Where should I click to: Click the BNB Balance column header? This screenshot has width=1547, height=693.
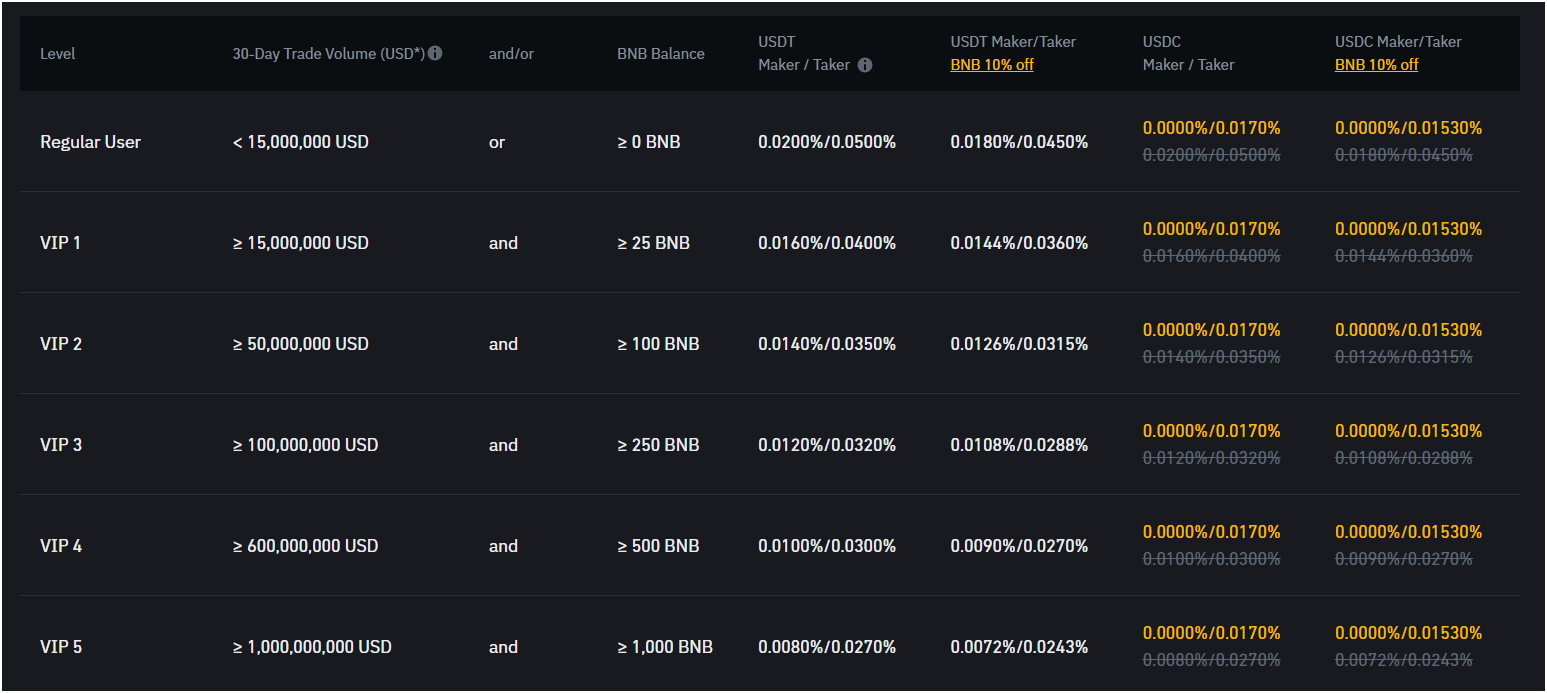(660, 54)
